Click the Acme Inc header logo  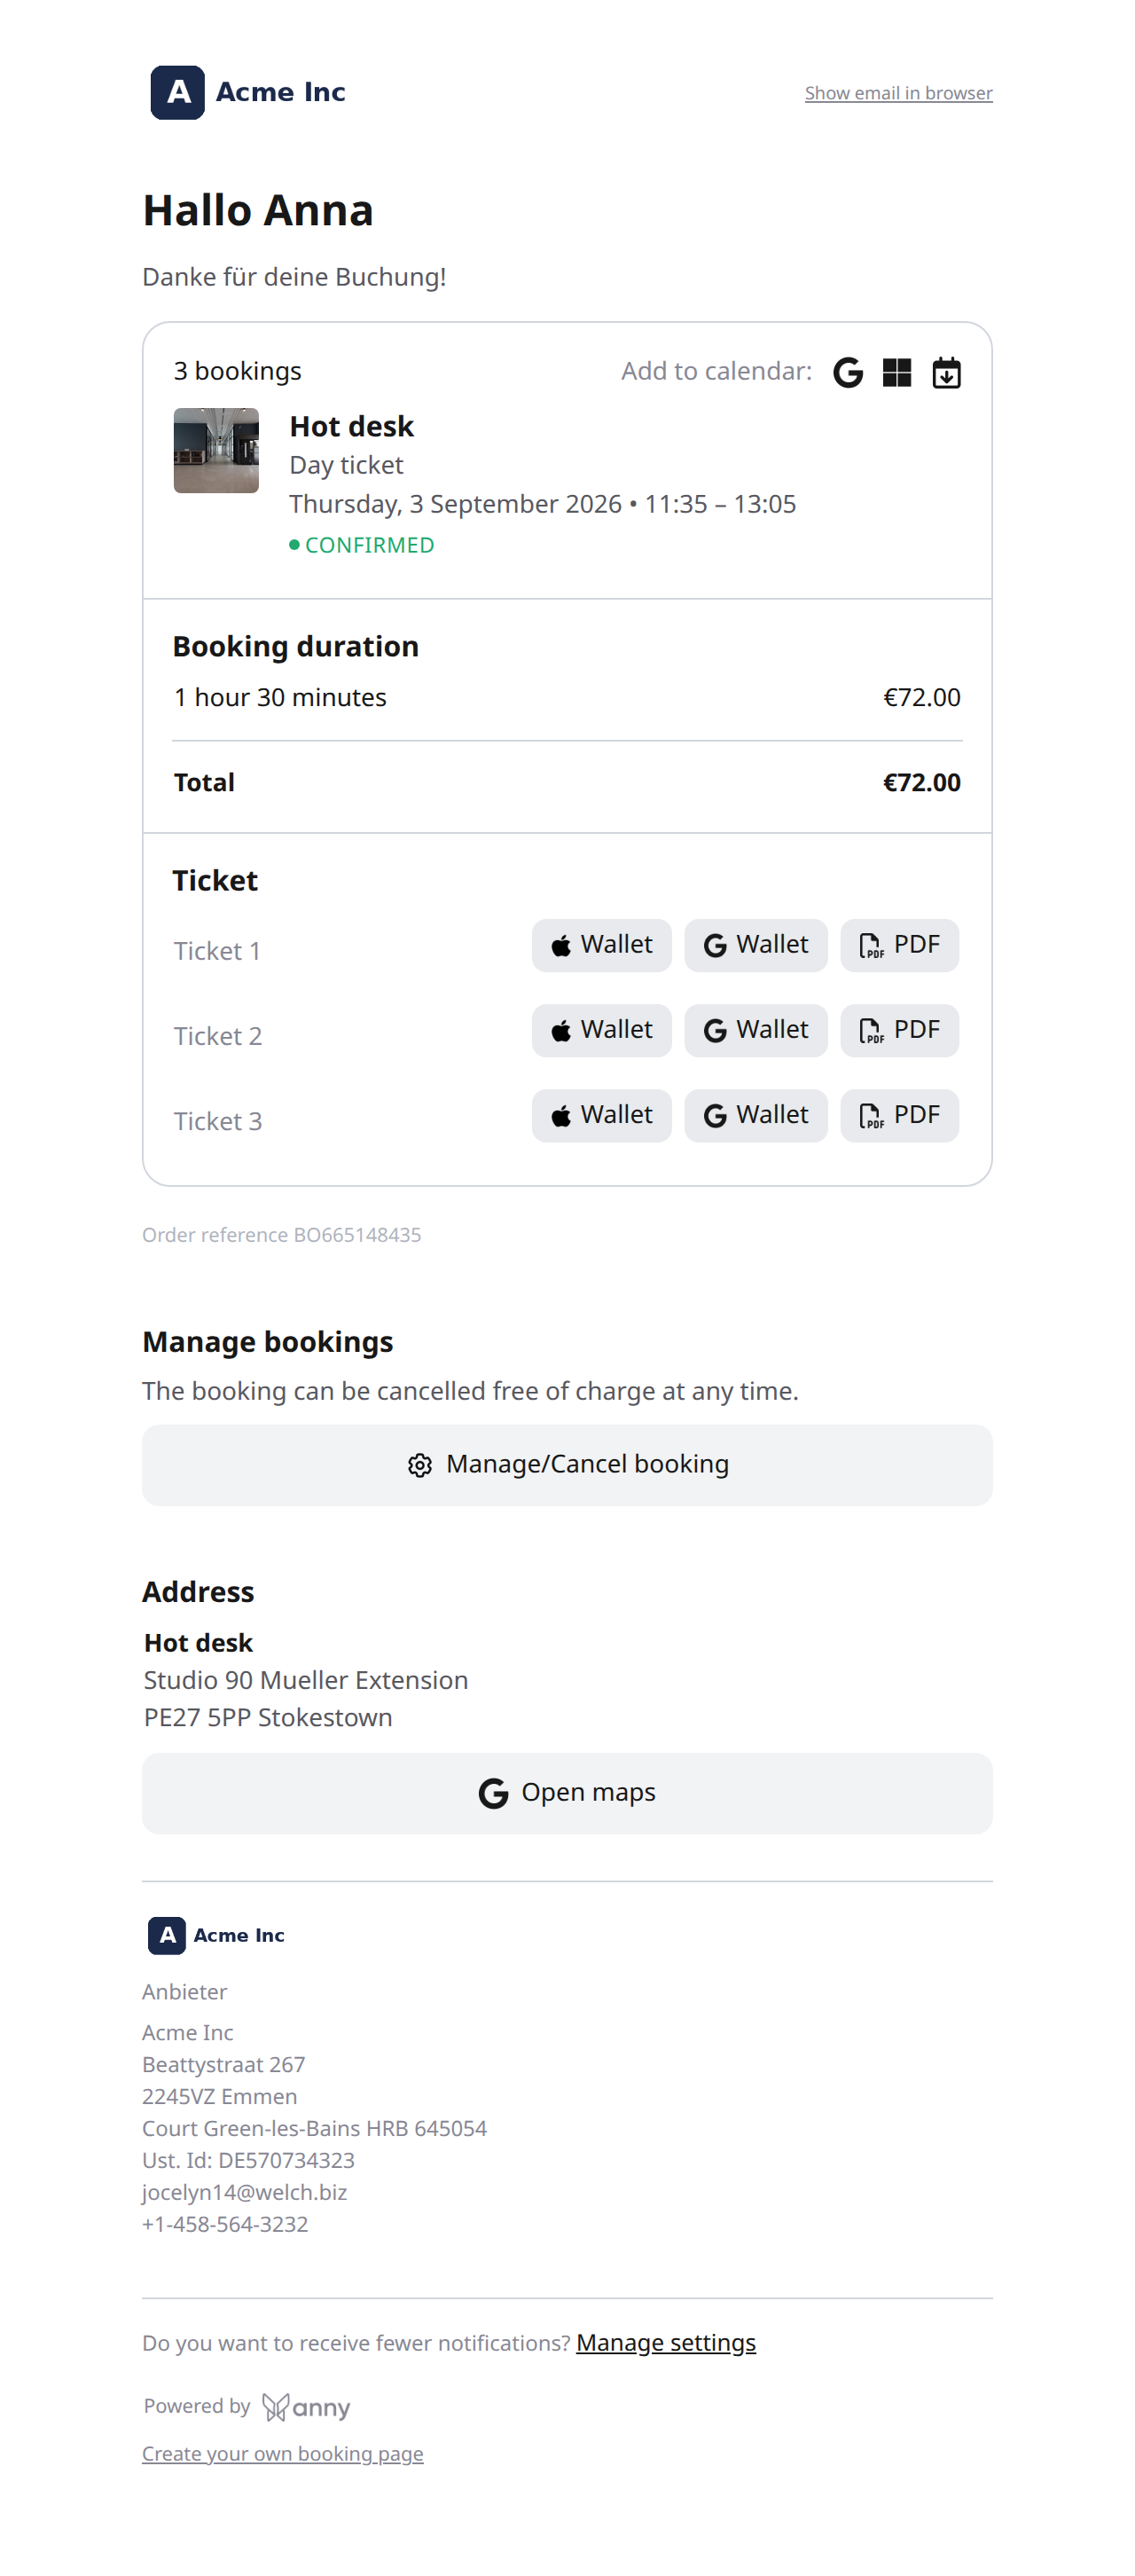tap(248, 92)
